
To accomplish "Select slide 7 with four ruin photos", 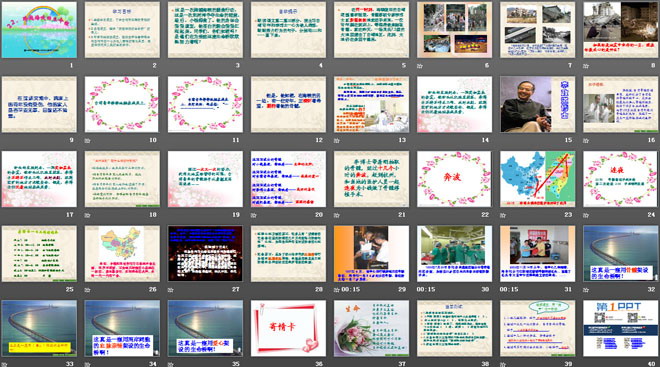I will point(538,30).
